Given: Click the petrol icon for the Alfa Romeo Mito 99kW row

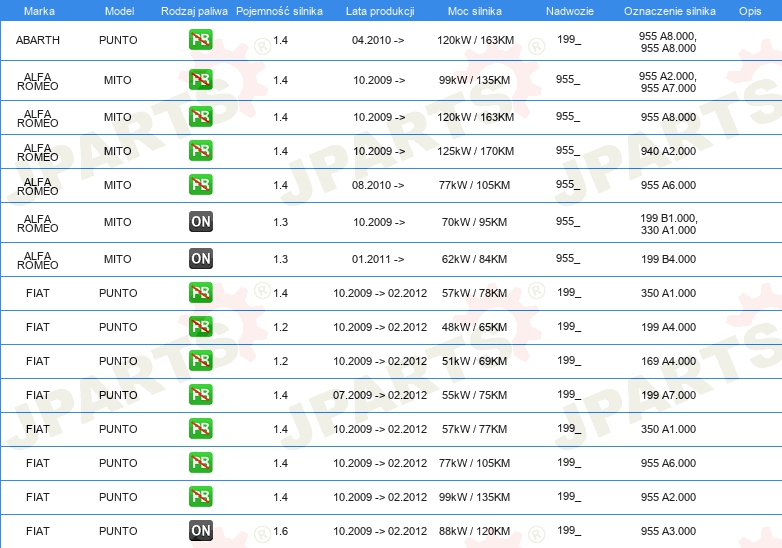Looking at the screenshot, I should coord(201,80).
